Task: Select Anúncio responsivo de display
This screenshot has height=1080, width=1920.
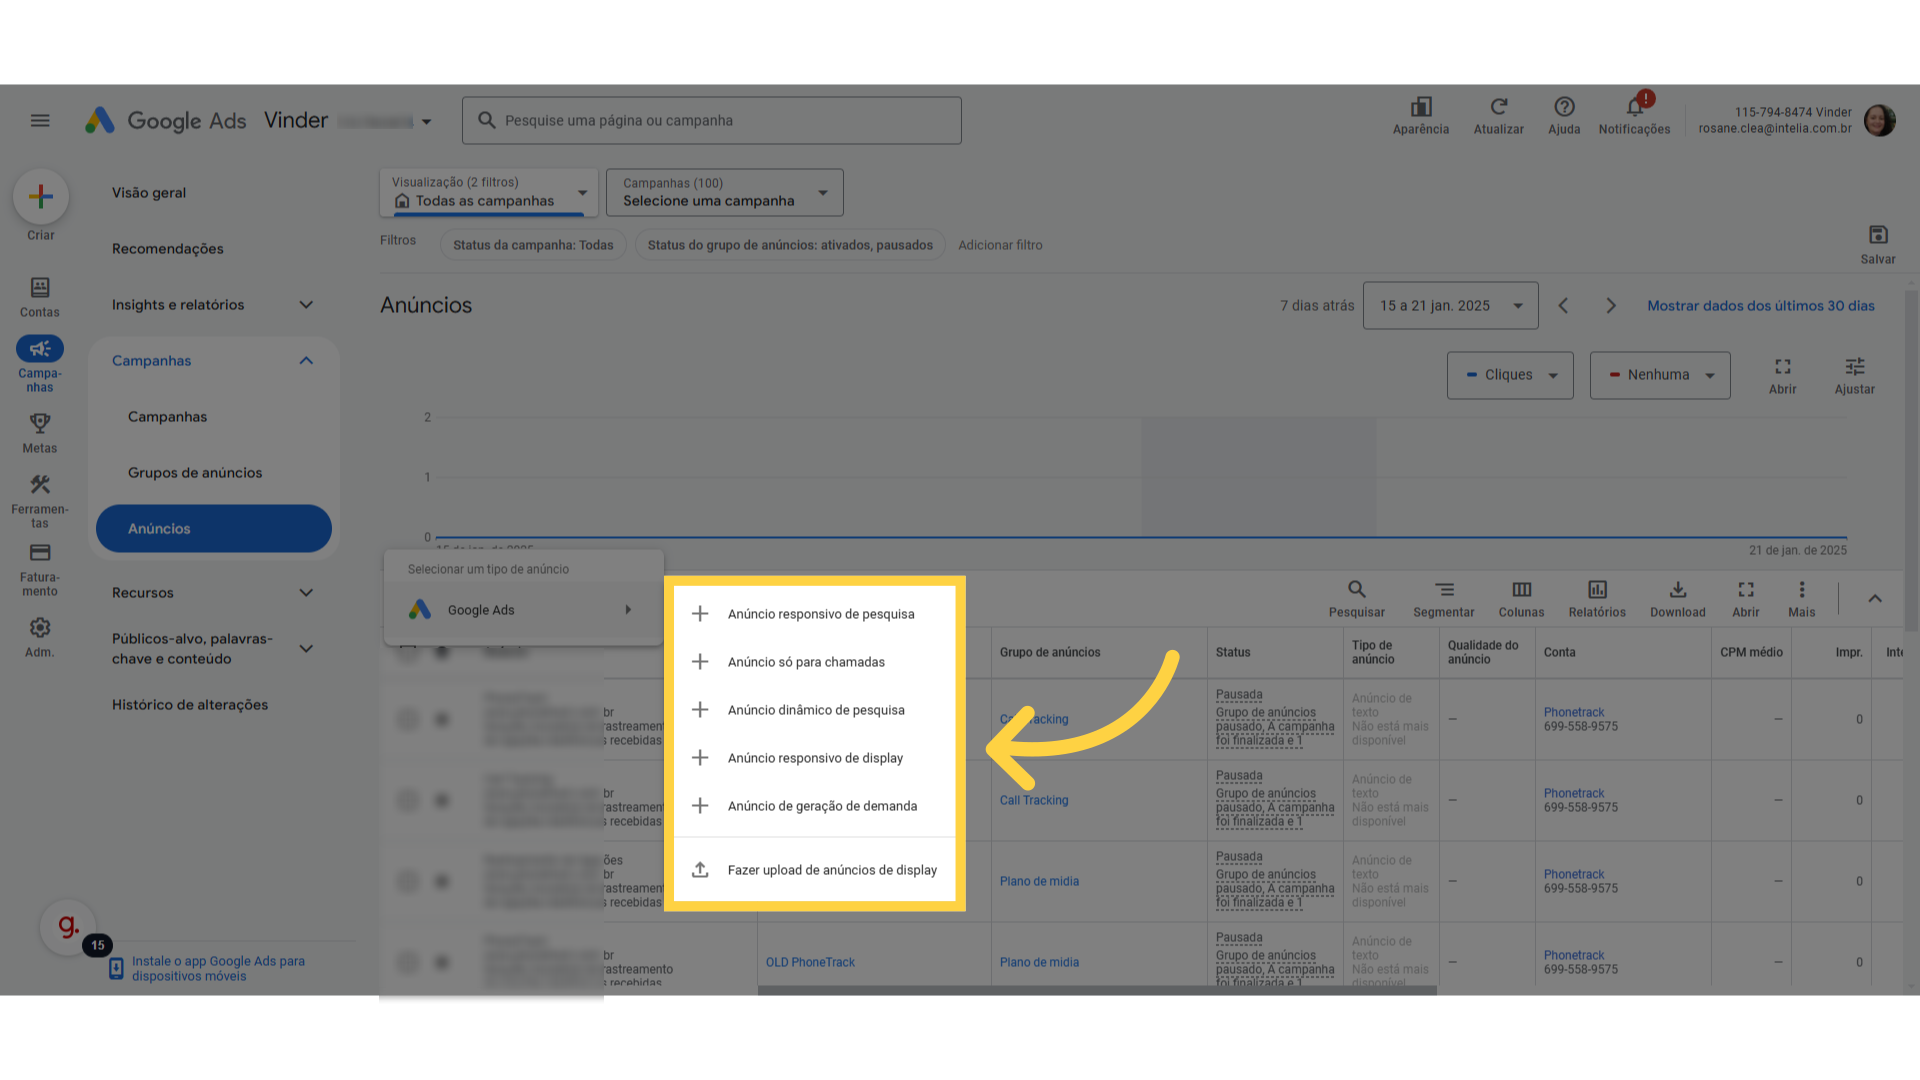Action: (815, 758)
